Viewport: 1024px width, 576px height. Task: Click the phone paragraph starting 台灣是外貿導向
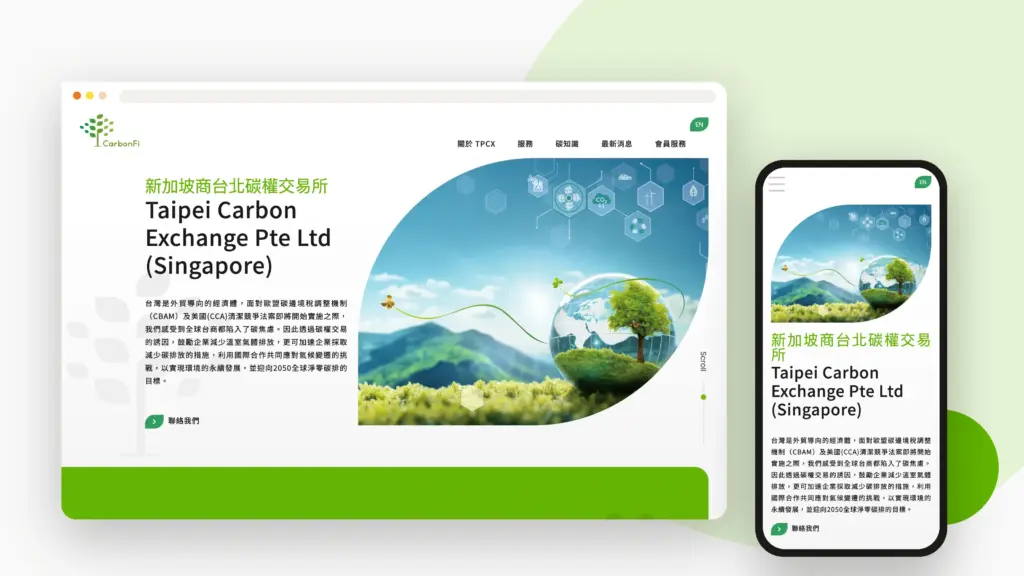click(851, 475)
